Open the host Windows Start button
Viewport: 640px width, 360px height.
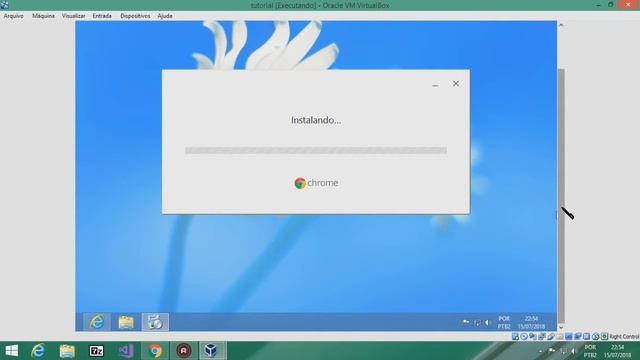(x=11, y=351)
